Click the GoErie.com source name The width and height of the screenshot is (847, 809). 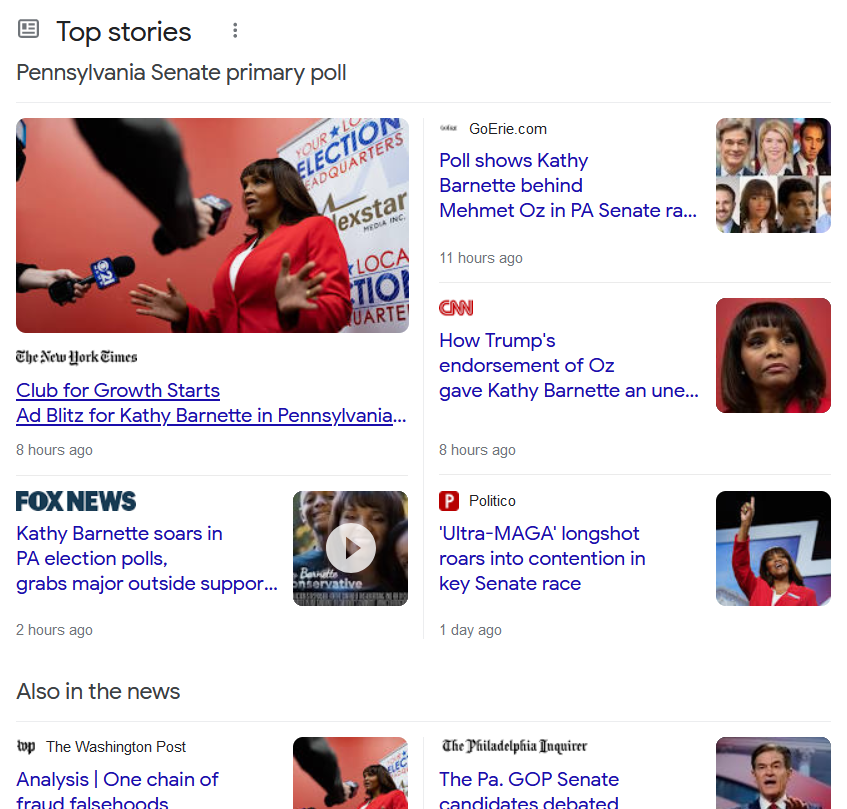[x=508, y=129]
